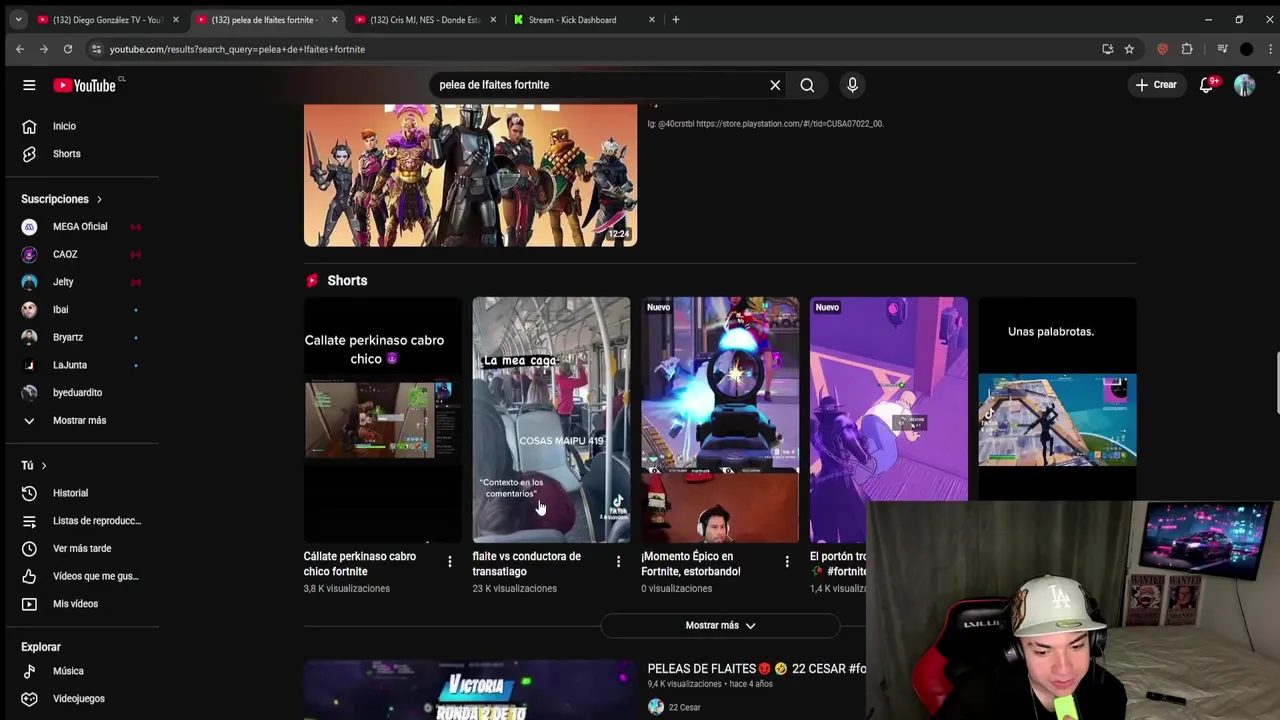The width and height of the screenshot is (1280, 720).
Task: Click the magnifier search button
Action: pos(807,85)
